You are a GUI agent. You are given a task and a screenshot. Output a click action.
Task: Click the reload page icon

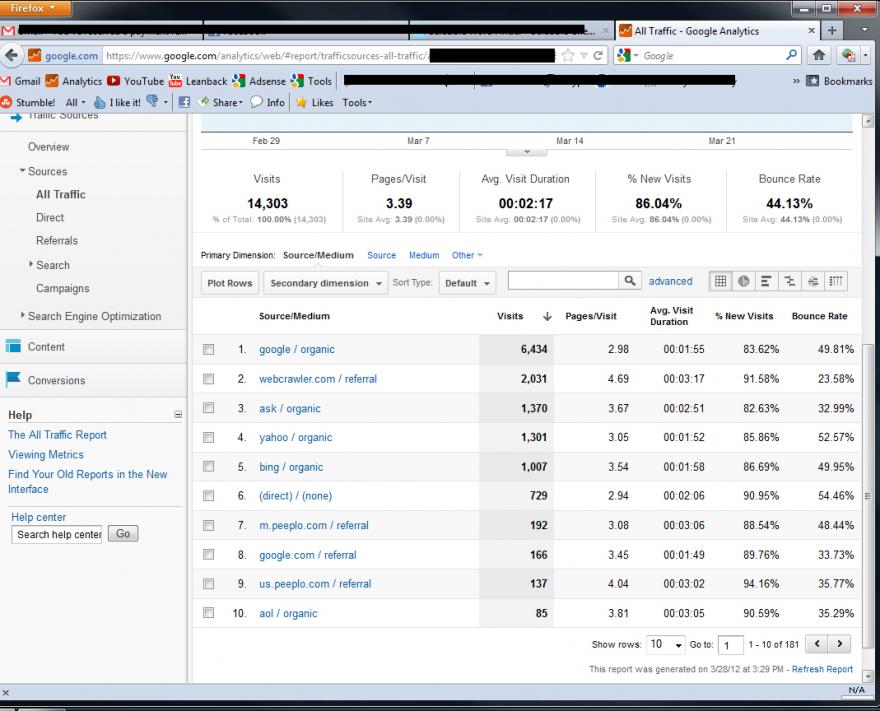[x=598, y=55]
